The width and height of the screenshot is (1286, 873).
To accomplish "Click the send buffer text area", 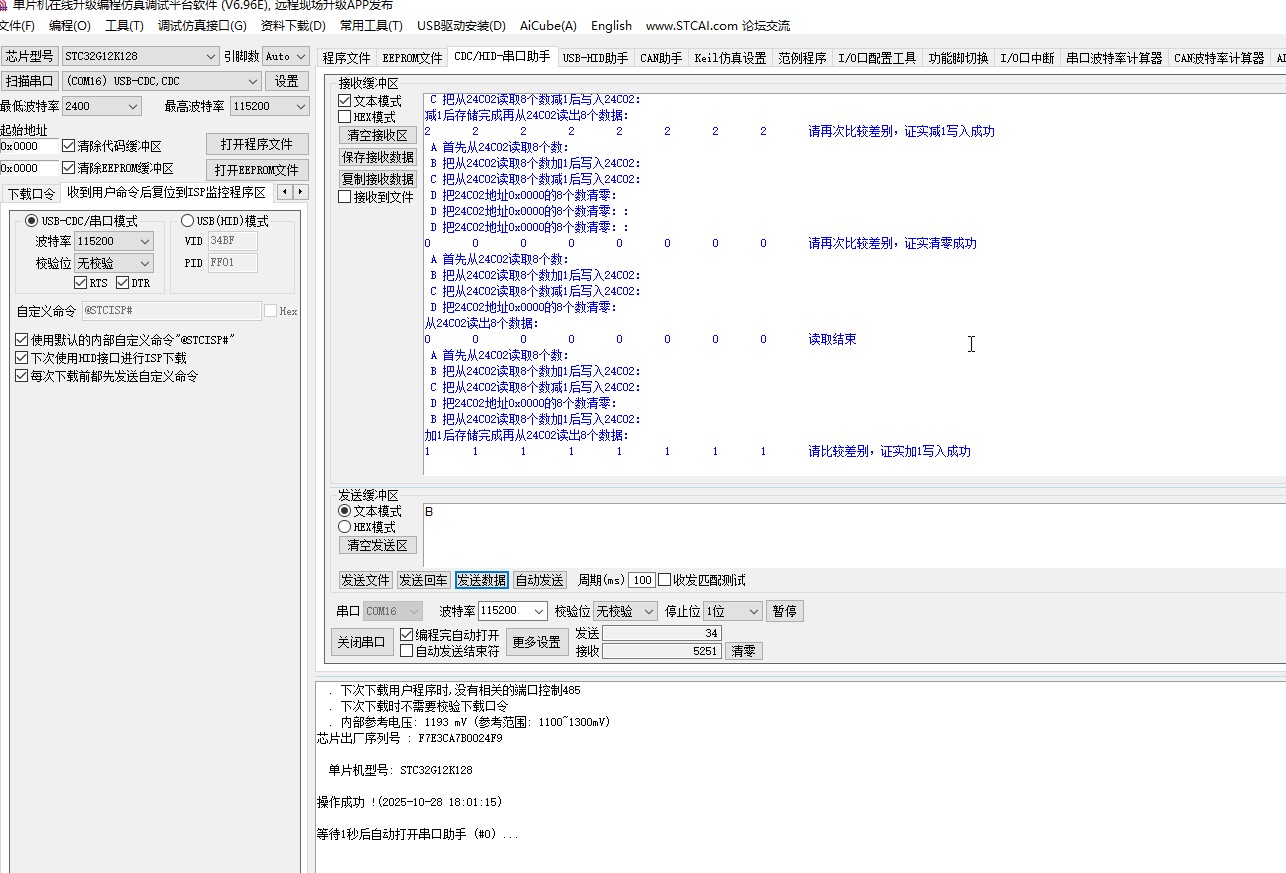I will tap(850, 534).
